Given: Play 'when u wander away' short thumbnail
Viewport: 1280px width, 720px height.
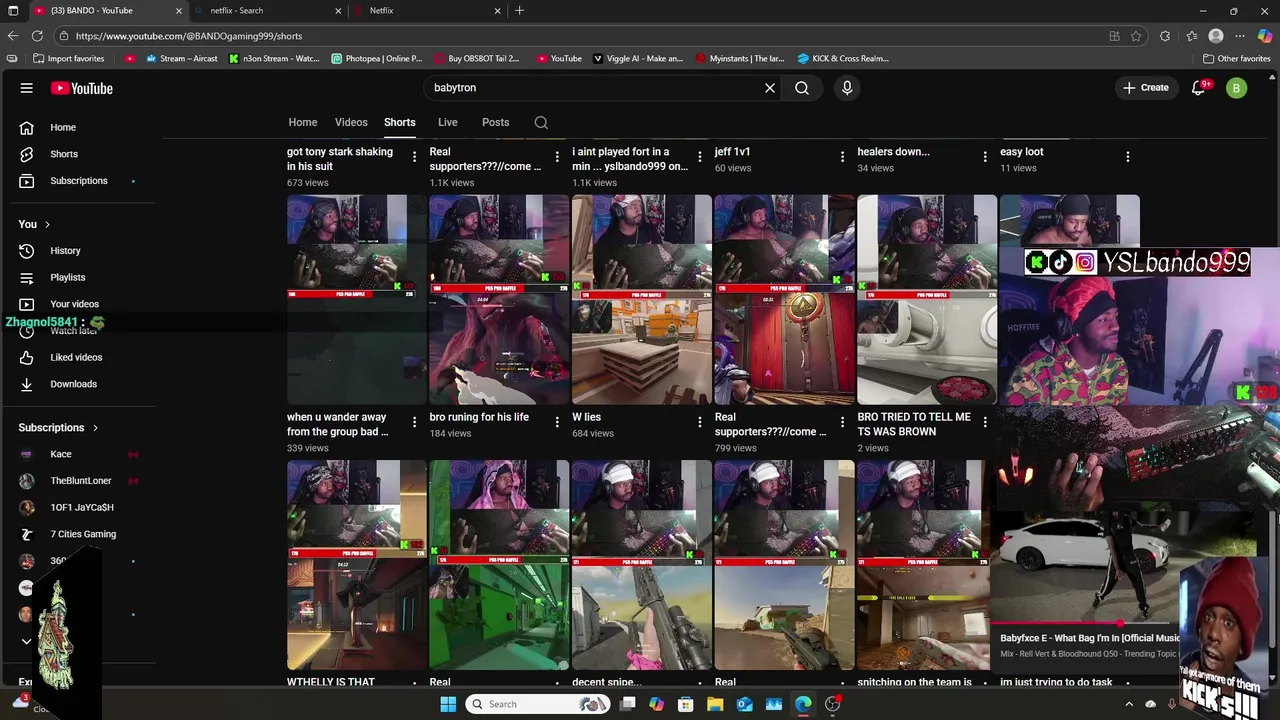Looking at the screenshot, I should tap(356, 299).
